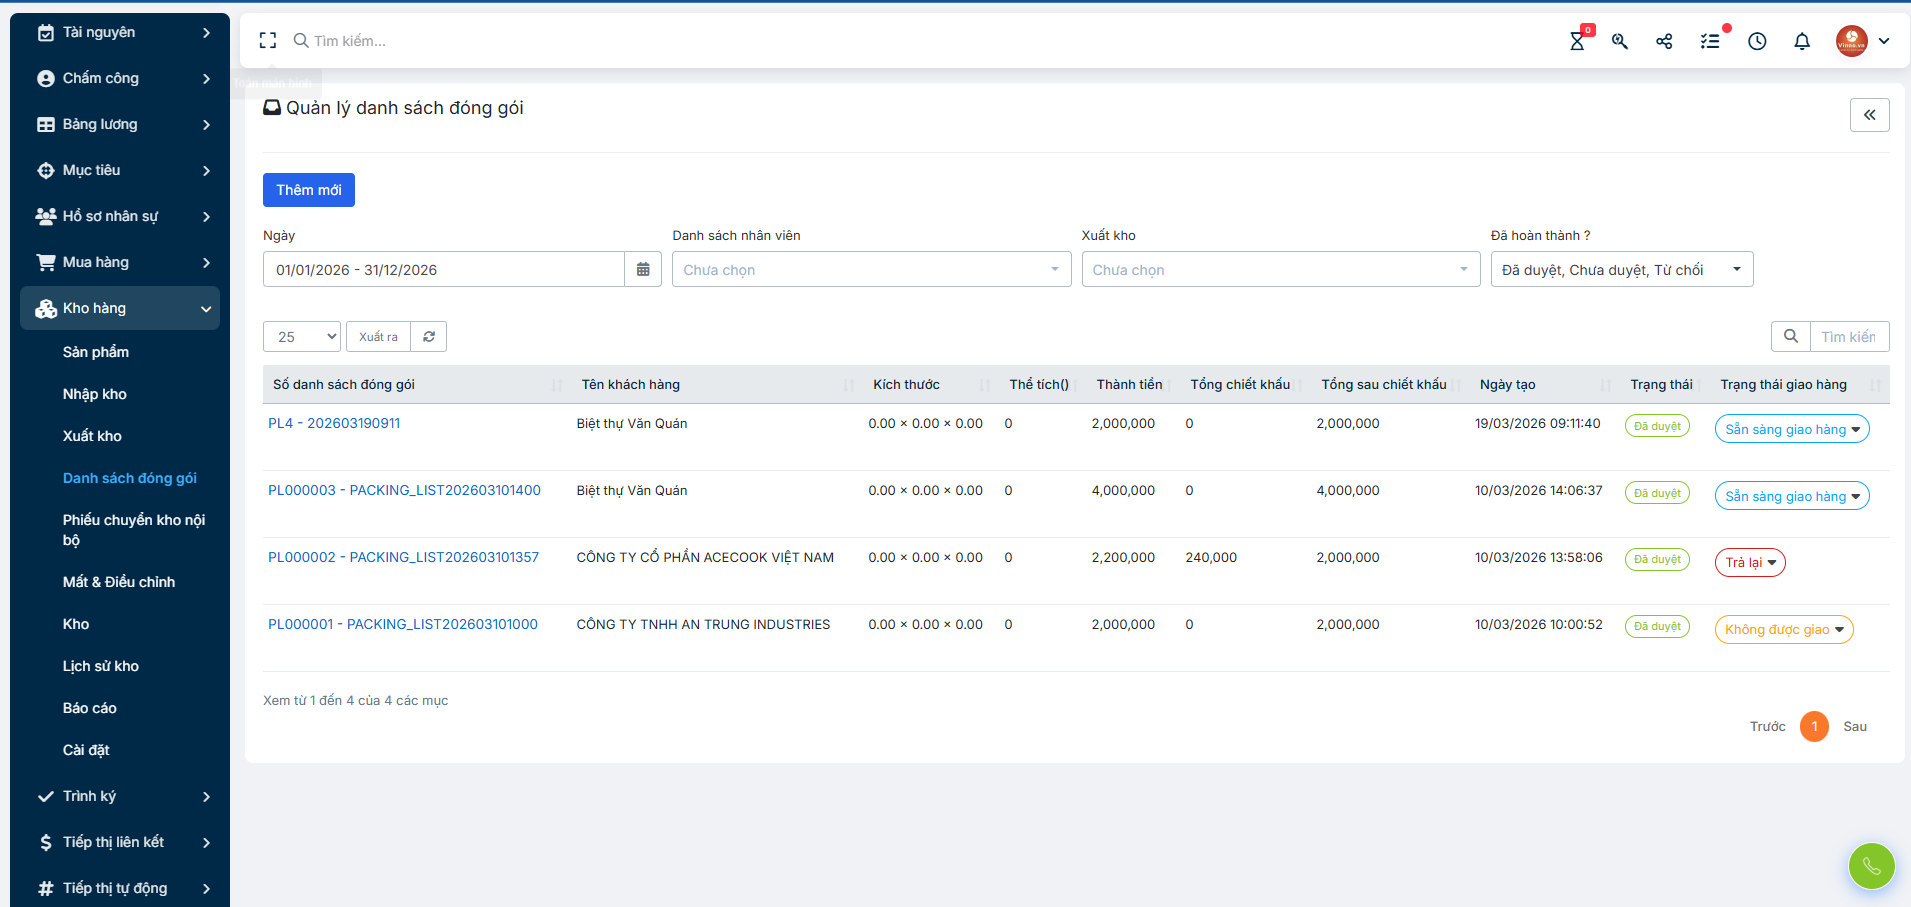
Task: Toggle fullscreen mode icon in top bar
Action: click(x=267, y=41)
